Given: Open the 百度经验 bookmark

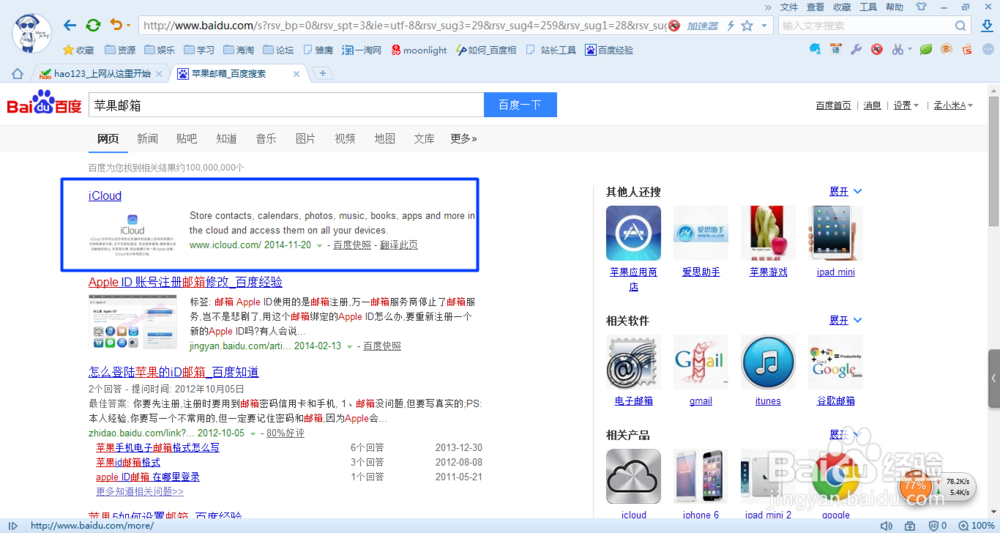Looking at the screenshot, I should (609, 50).
